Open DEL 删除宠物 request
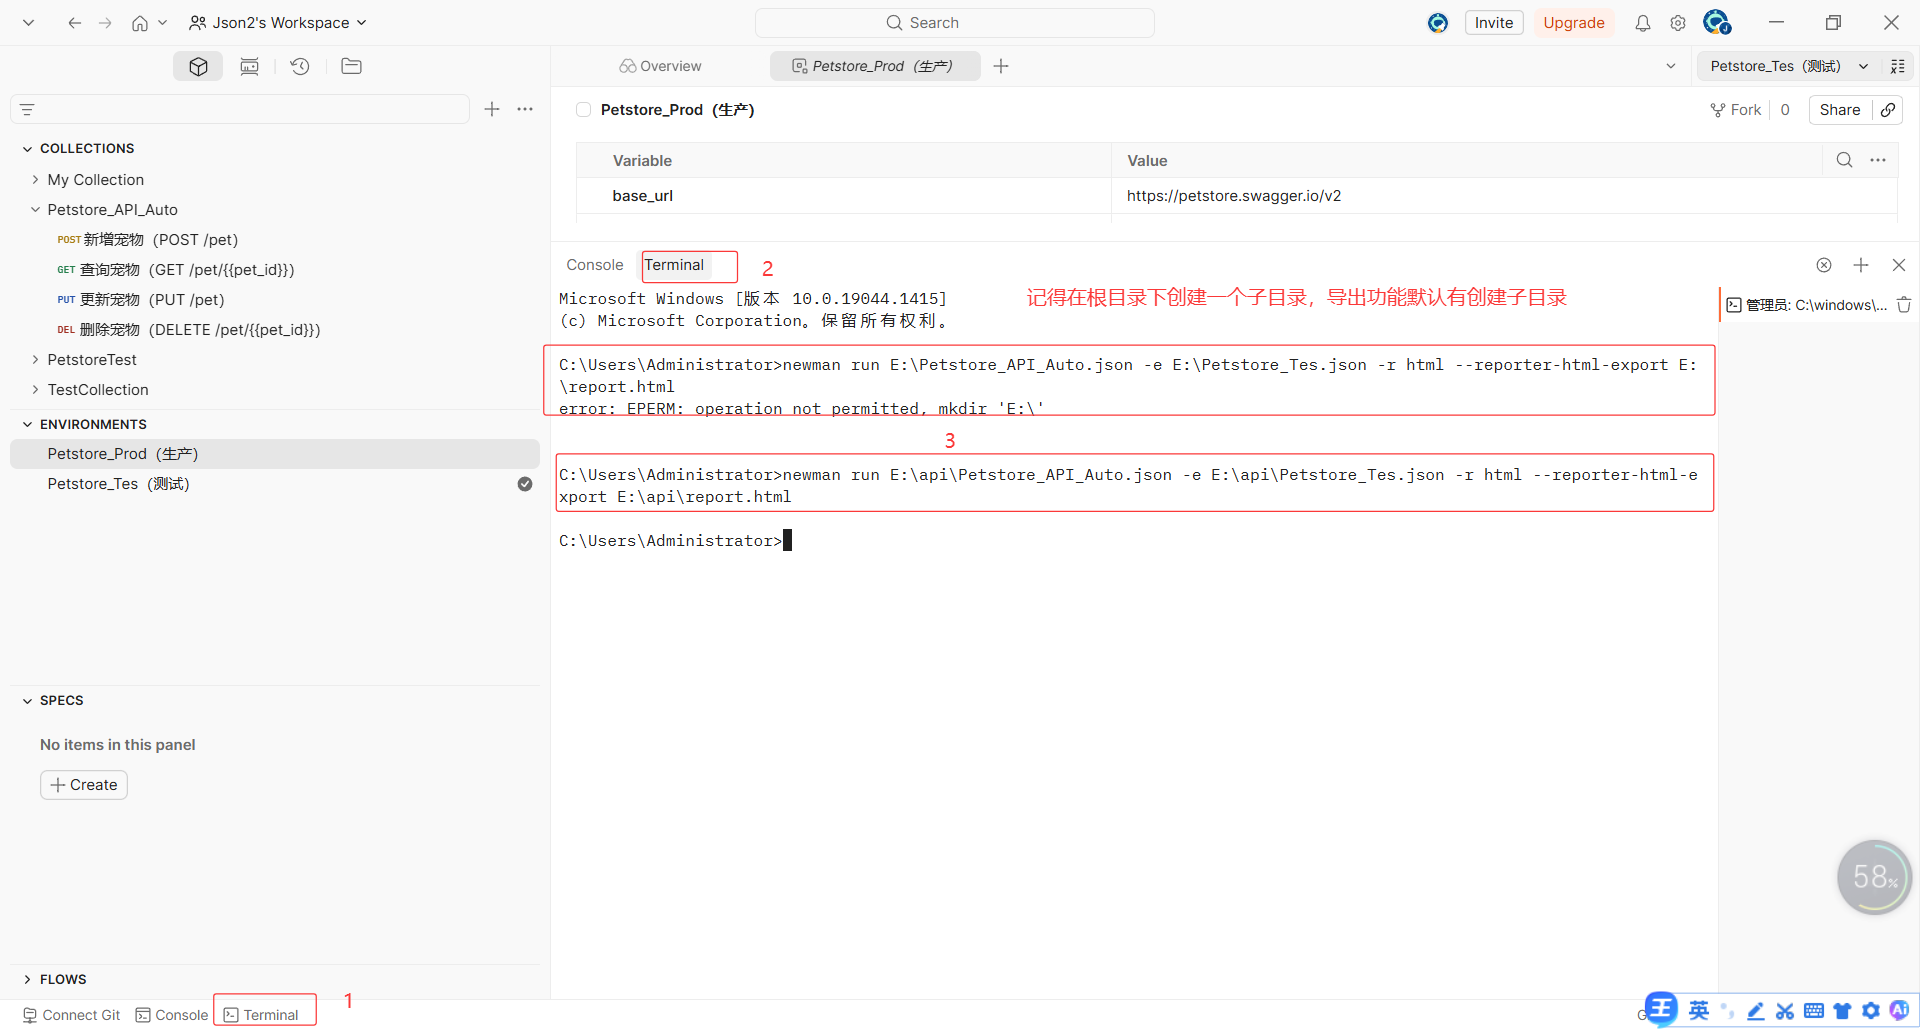Image resolution: width=1920 pixels, height=1030 pixels. 275,330
